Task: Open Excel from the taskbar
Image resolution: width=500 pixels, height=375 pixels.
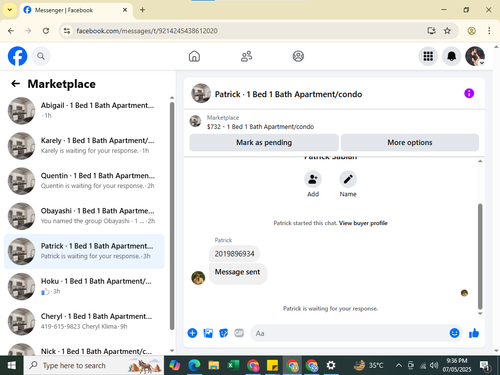Action: (x=233, y=366)
